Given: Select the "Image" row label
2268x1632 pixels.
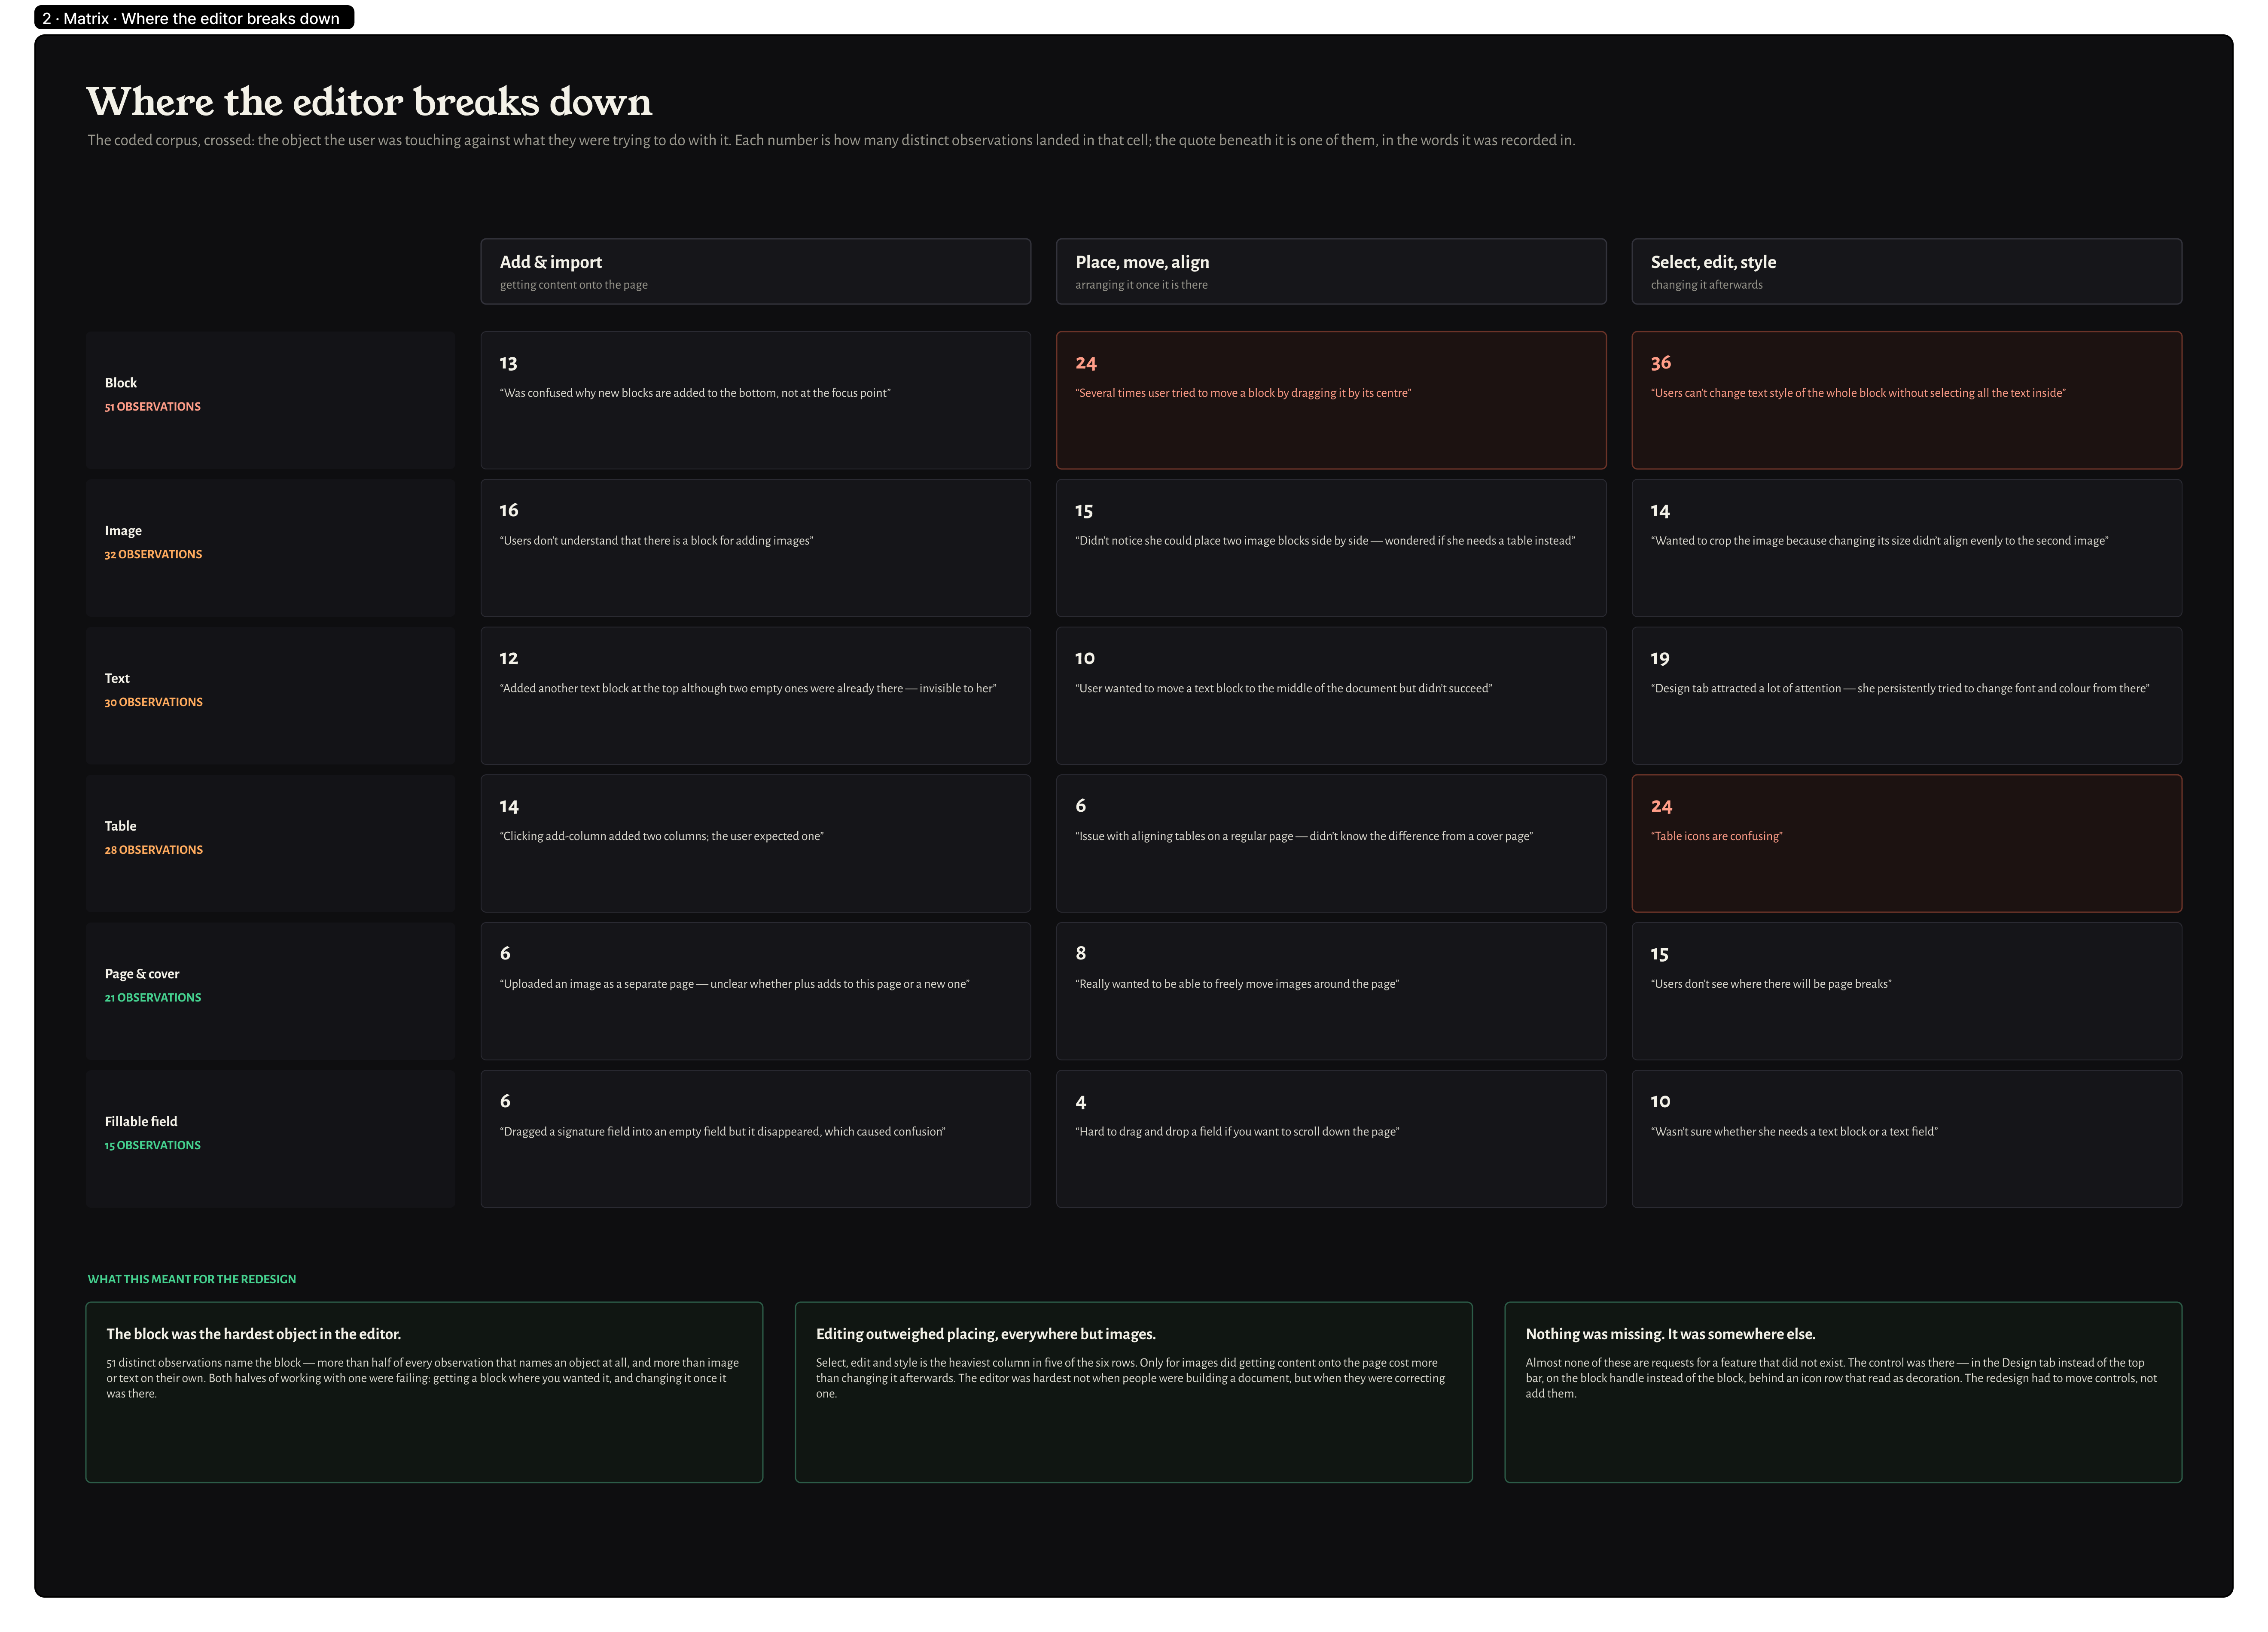Looking at the screenshot, I should pyautogui.click(x=123, y=531).
